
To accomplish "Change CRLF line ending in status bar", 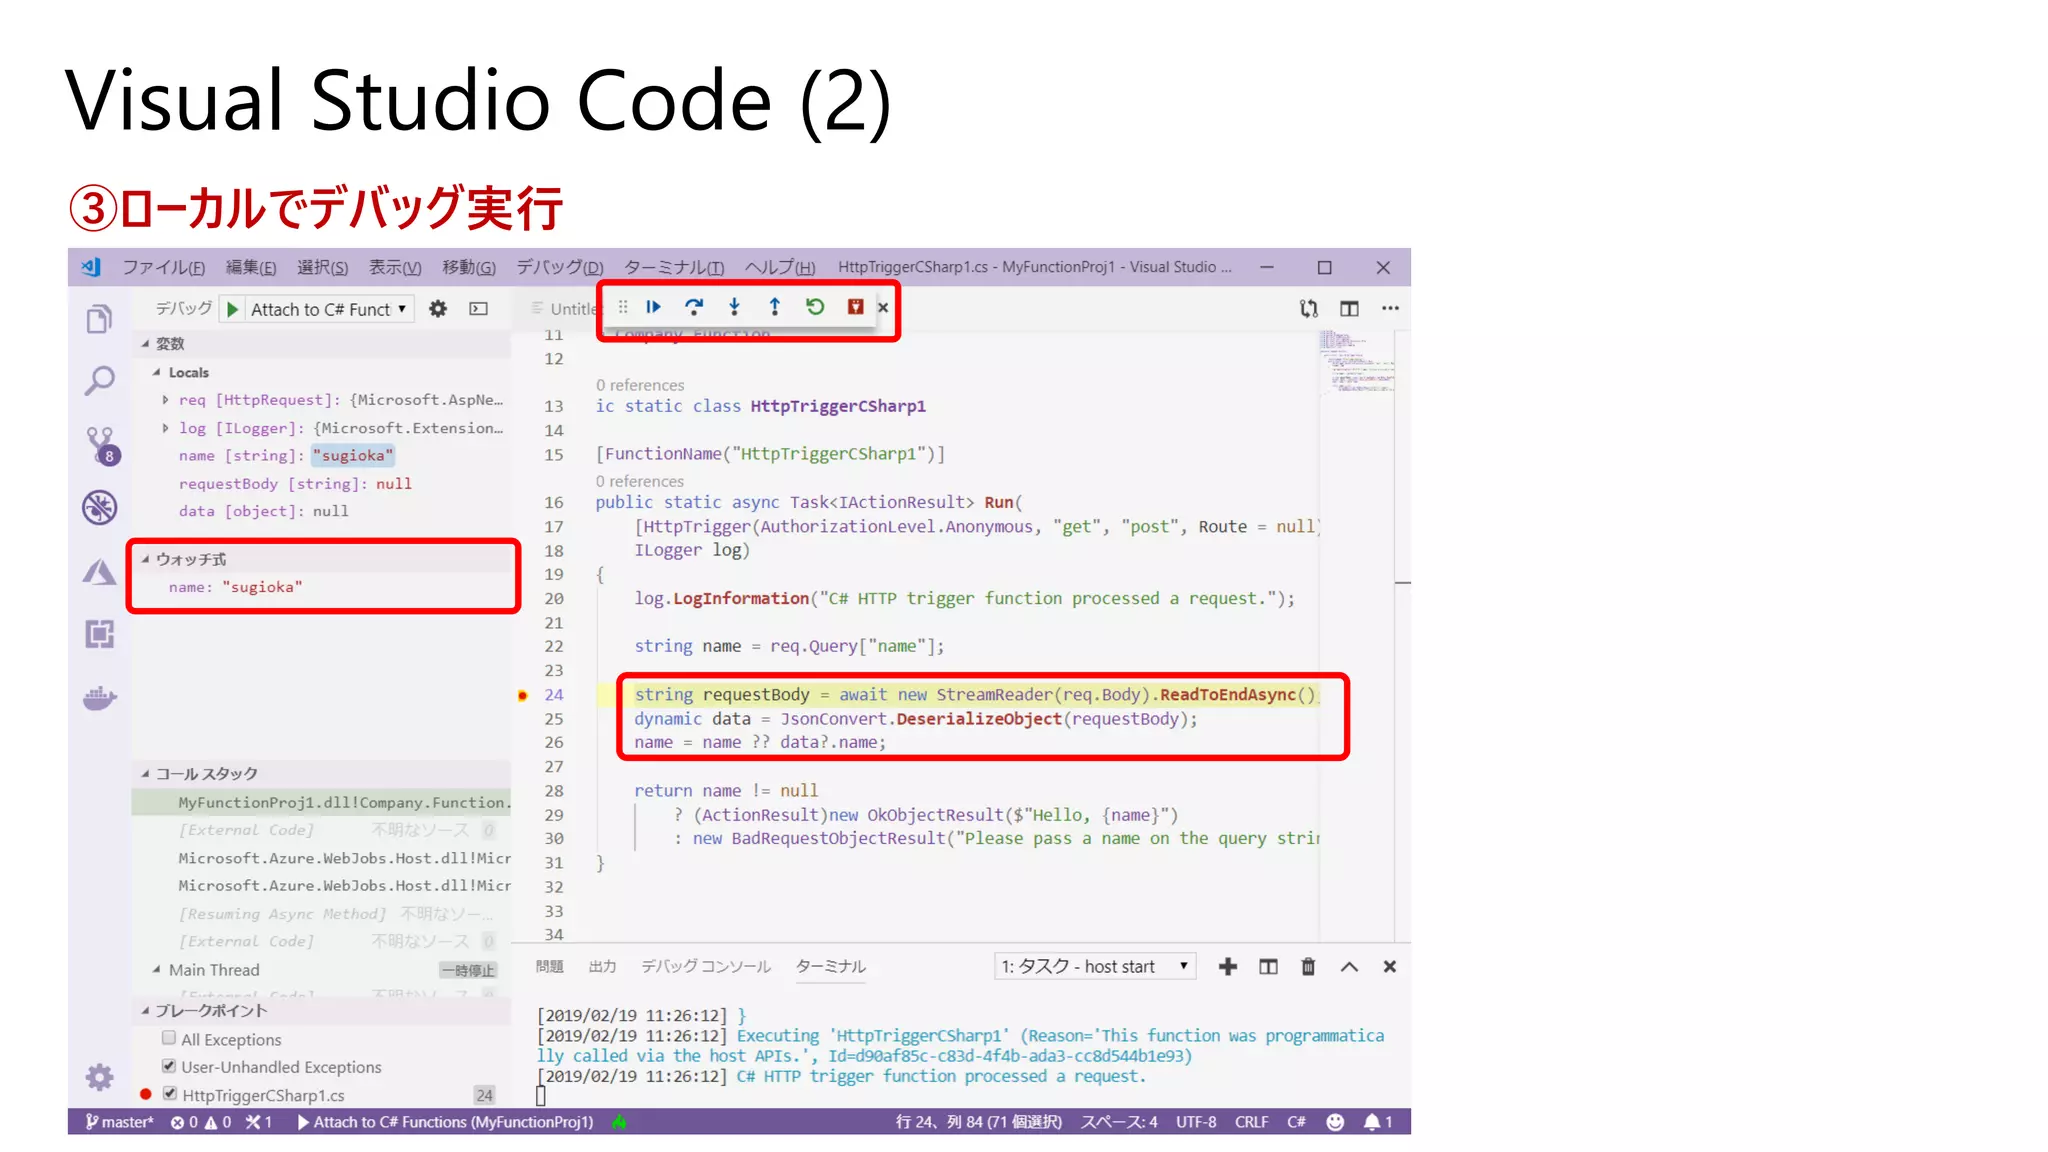I will (1251, 1122).
